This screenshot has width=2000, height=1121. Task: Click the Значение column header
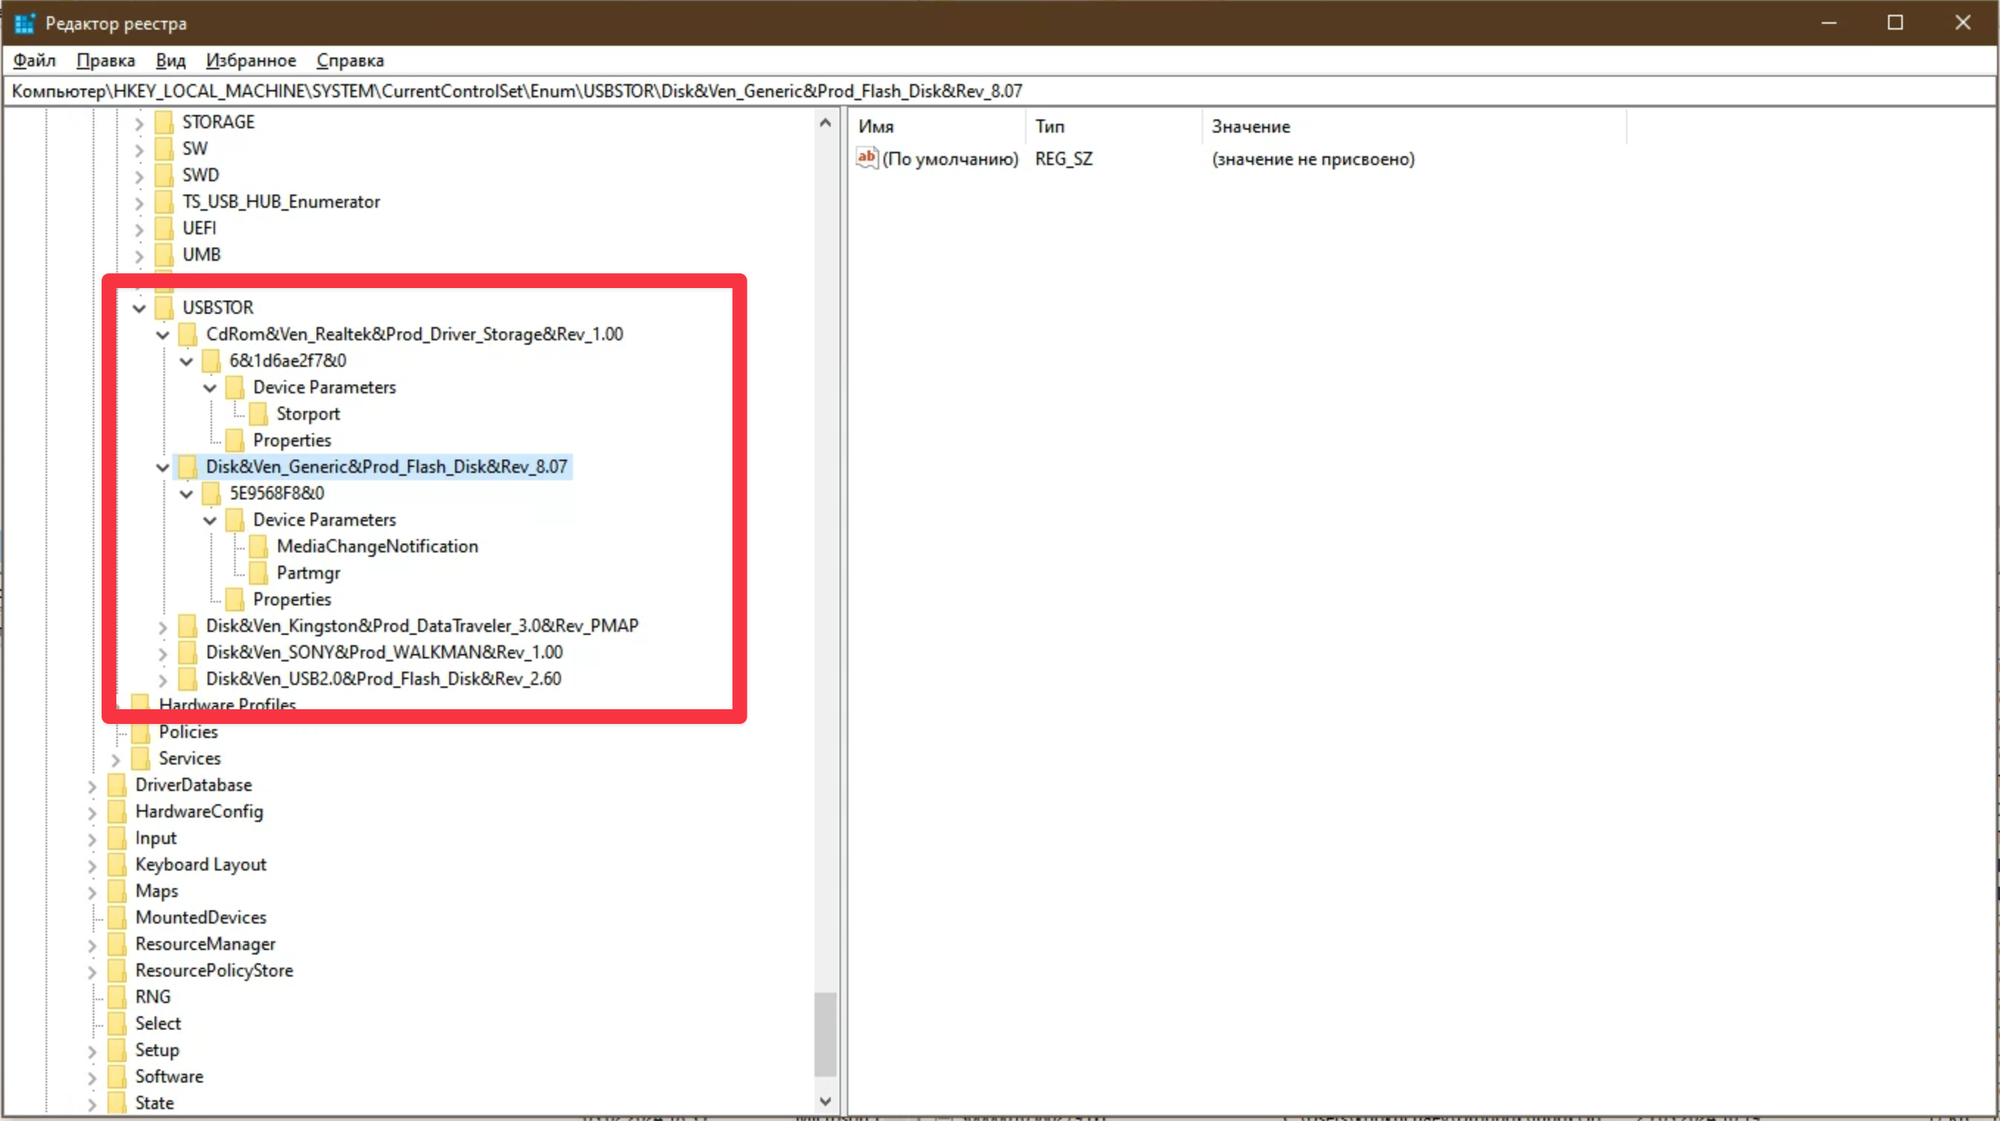(1250, 126)
